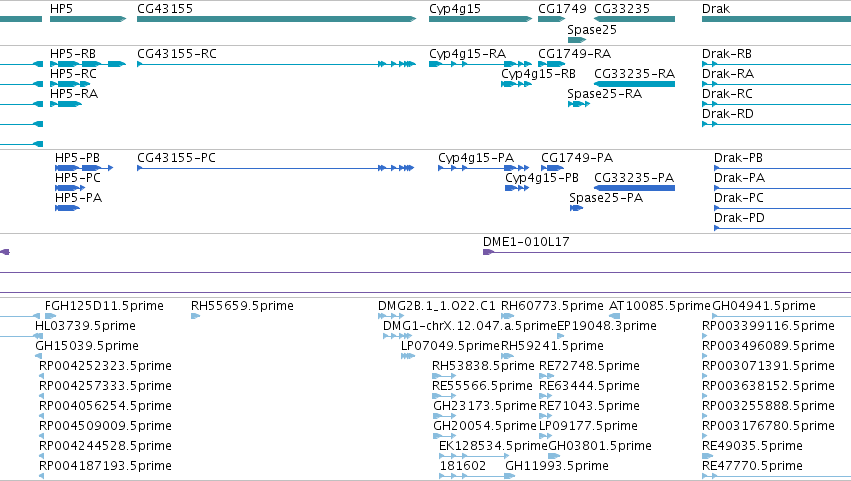851x481 pixels.
Task: Click EST RE72748.5prime label
Action: [589, 366]
